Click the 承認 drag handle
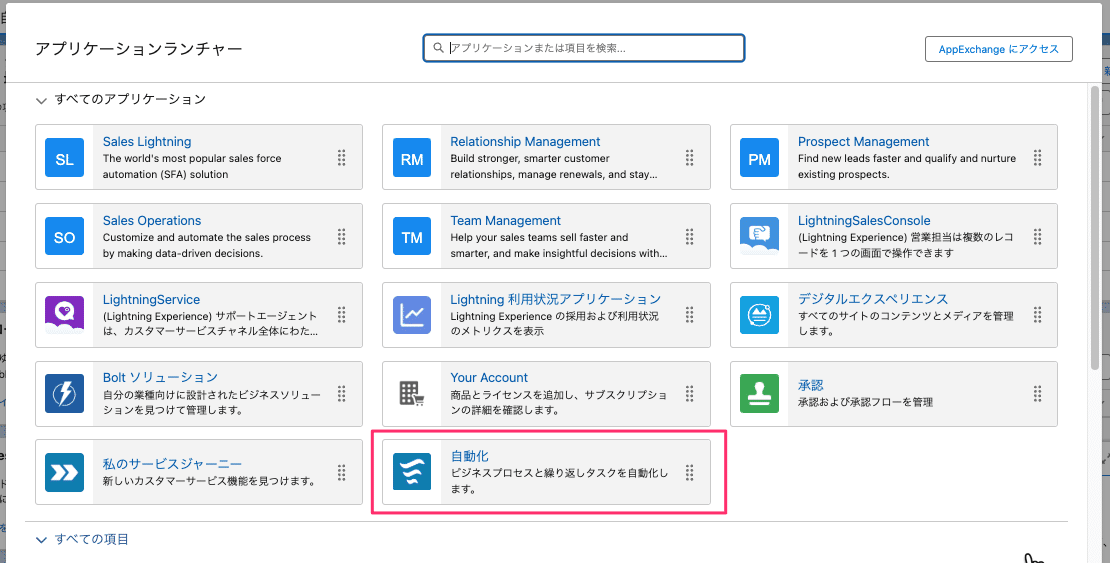The width and height of the screenshot is (1110, 563). click(x=1037, y=394)
